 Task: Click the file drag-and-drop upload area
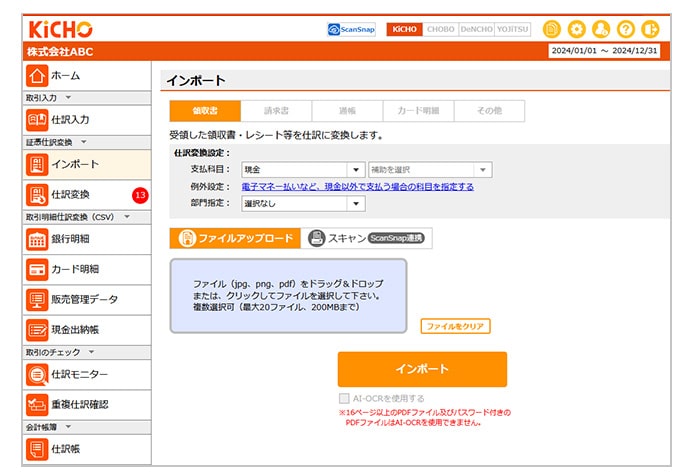pos(288,296)
